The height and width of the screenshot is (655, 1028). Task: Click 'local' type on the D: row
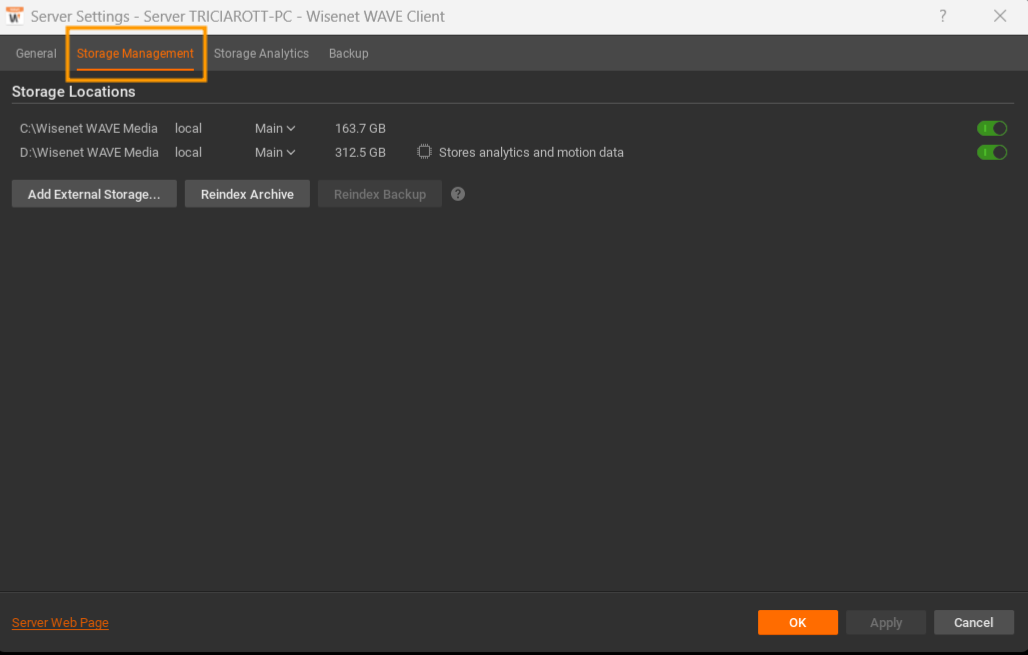(x=188, y=152)
